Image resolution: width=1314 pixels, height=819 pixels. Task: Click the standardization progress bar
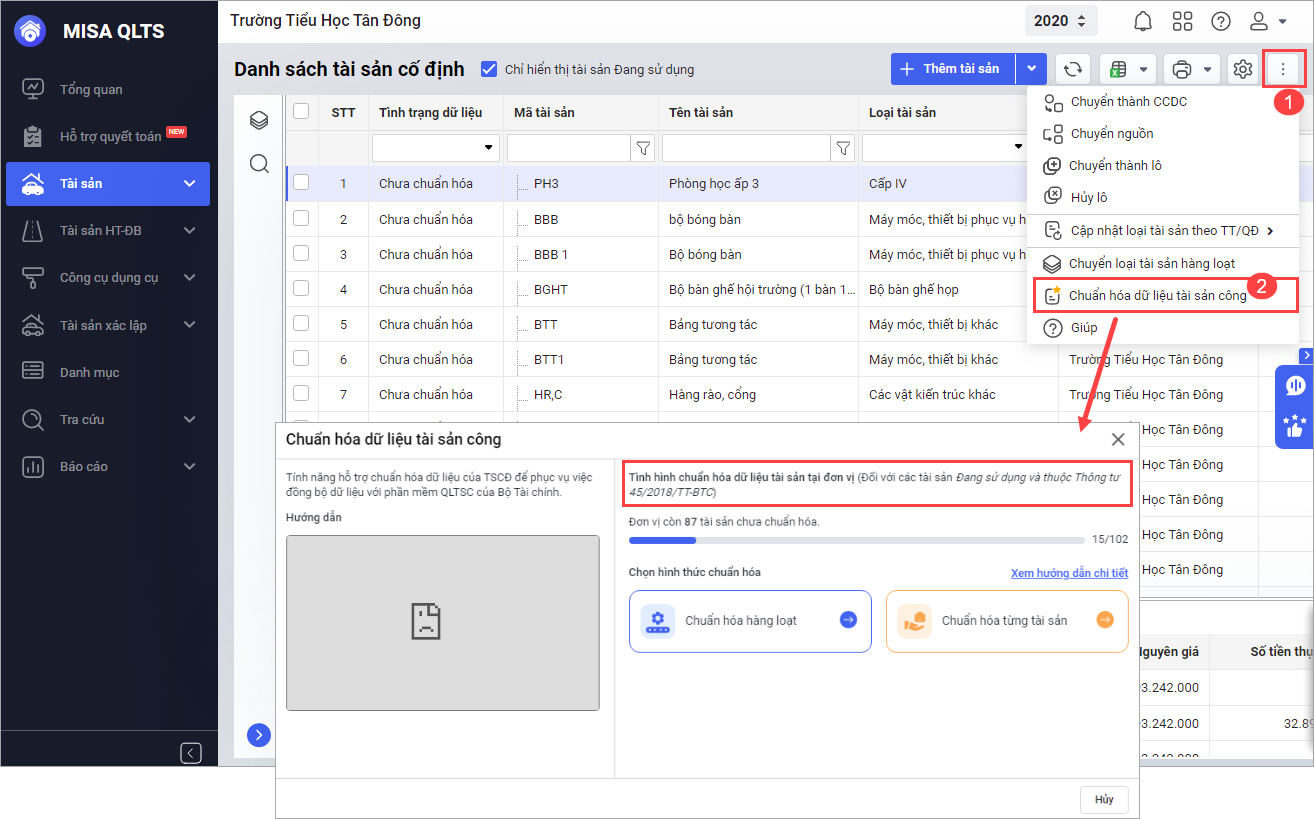[856, 540]
